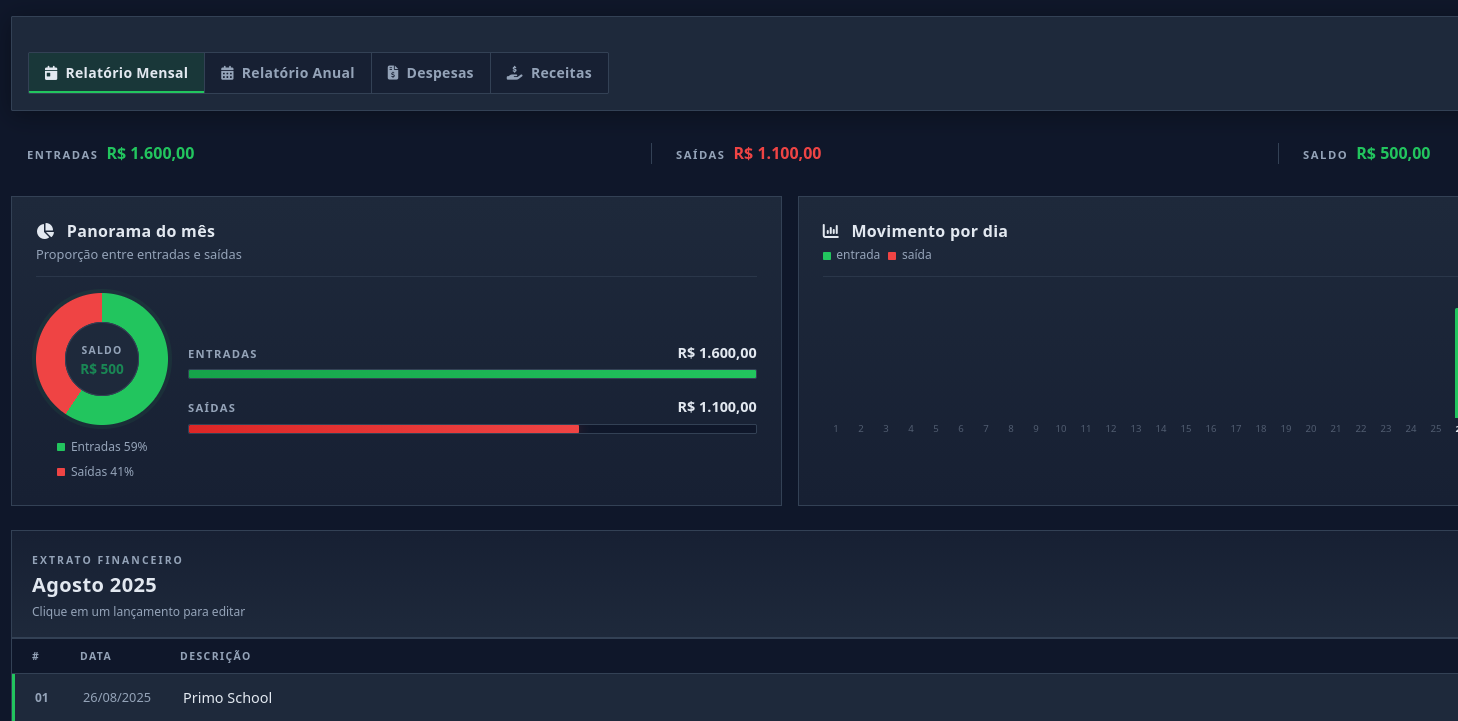This screenshot has height=721, width=1458.
Task: Click the DATA column header
Action: pos(96,657)
